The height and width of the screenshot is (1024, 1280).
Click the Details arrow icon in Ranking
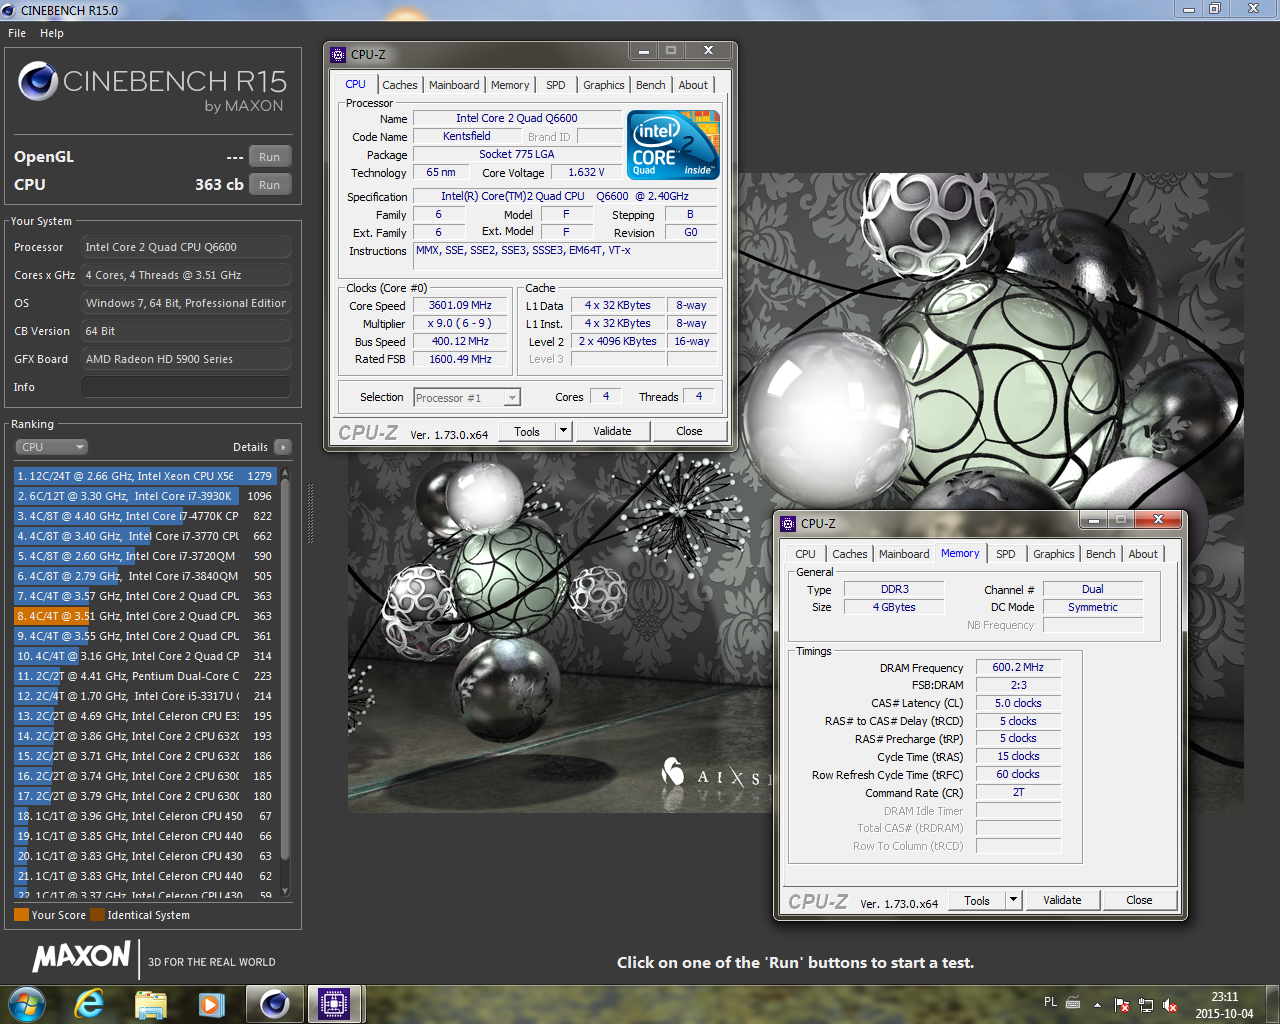click(283, 447)
